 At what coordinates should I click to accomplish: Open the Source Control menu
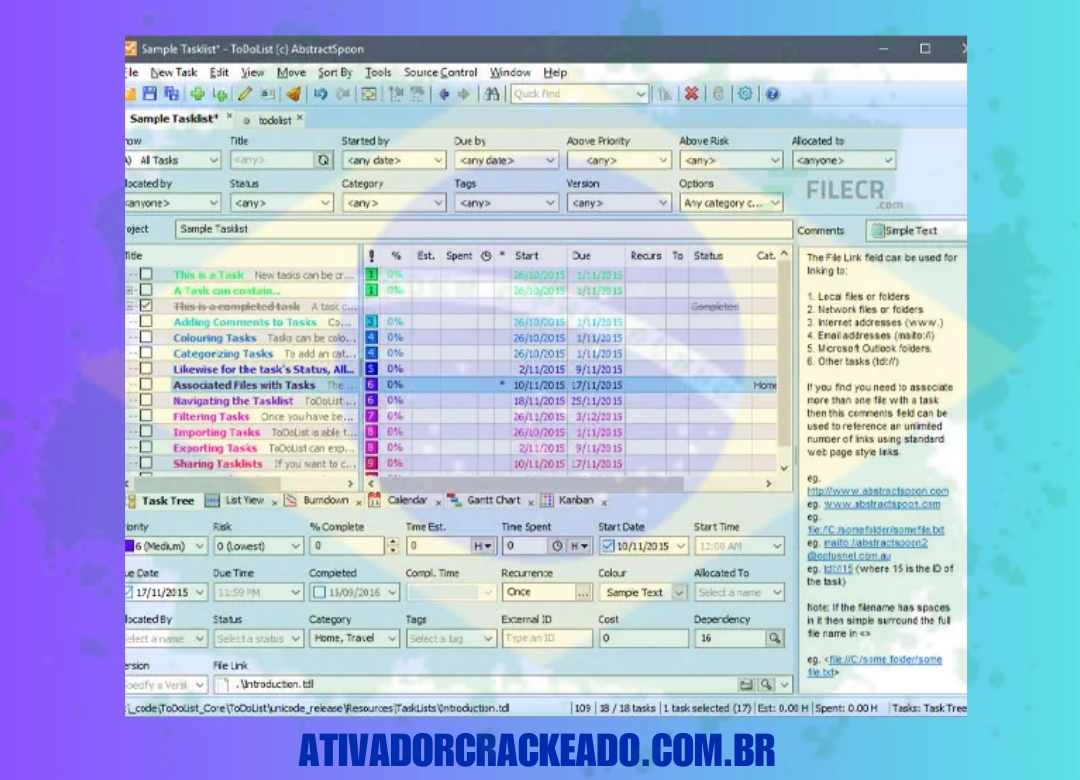pyautogui.click(x=440, y=72)
